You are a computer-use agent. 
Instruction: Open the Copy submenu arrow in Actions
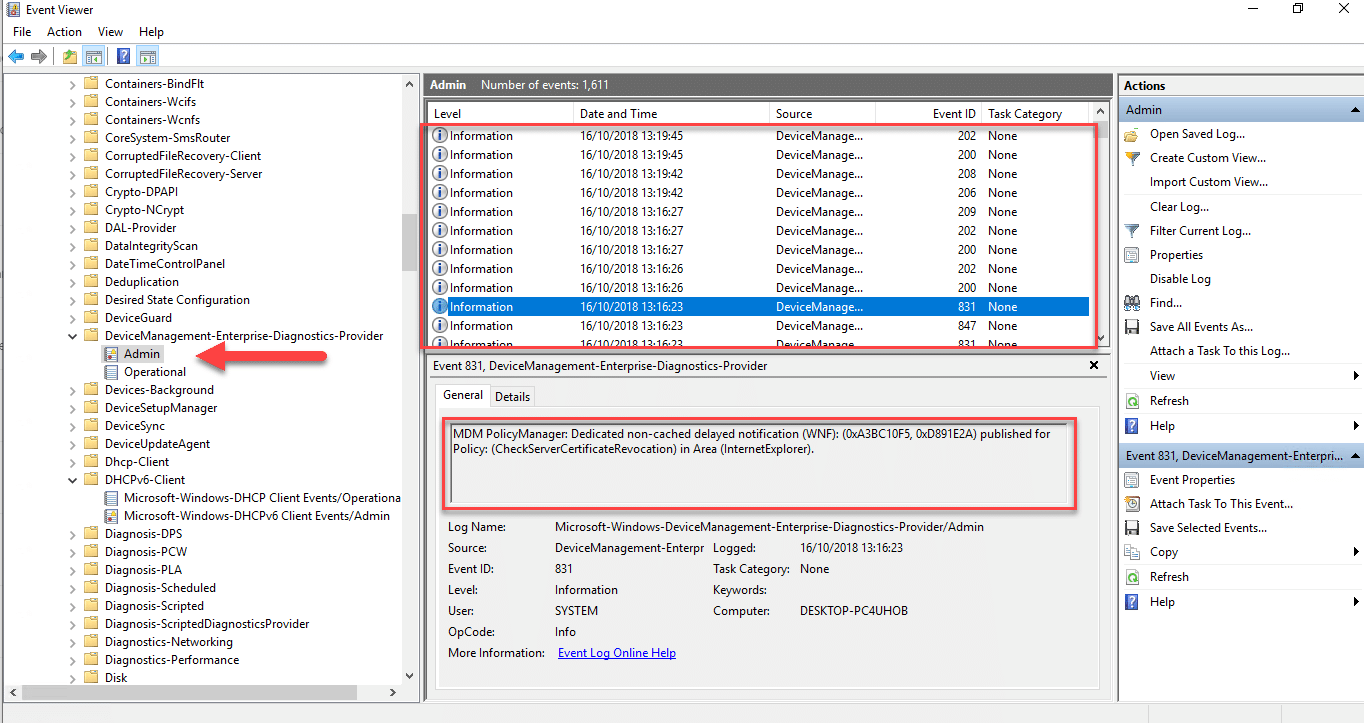pos(1356,552)
